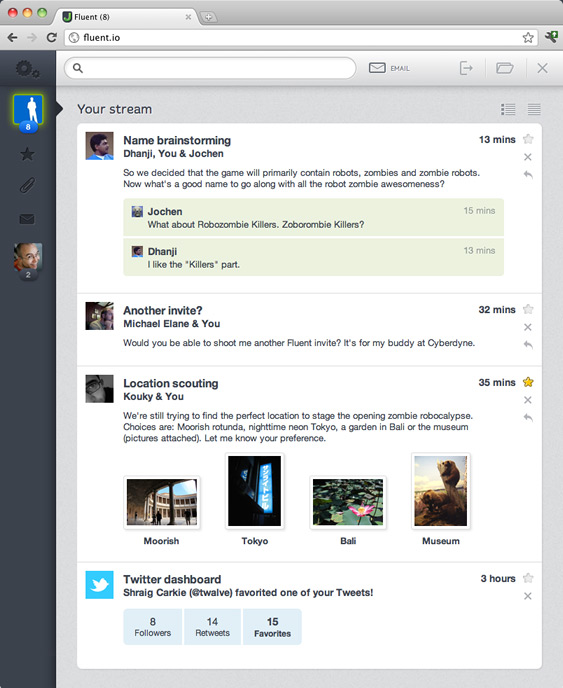Open the Twitter dashboard title
The image size is (563, 688).
(172, 579)
